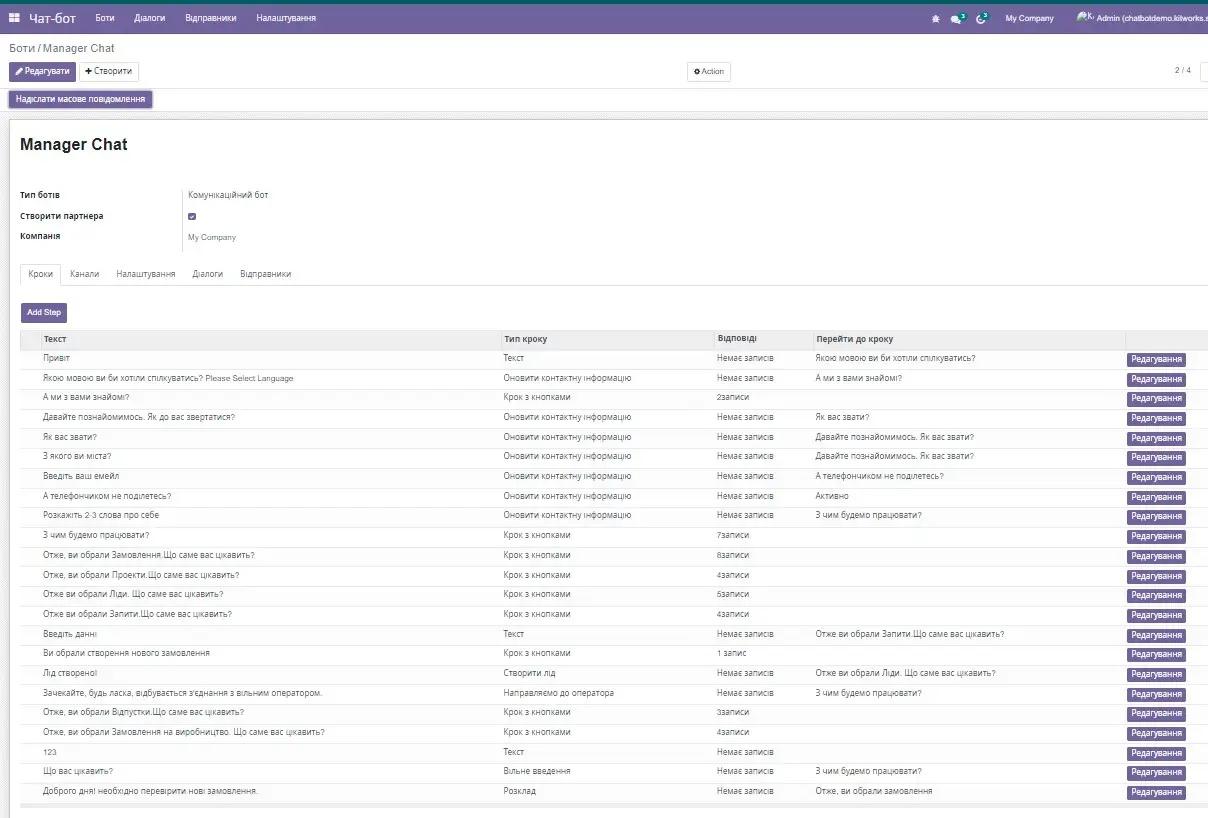Open the Action dropdown
Image resolution: width=1208 pixels, height=818 pixels.
708,71
